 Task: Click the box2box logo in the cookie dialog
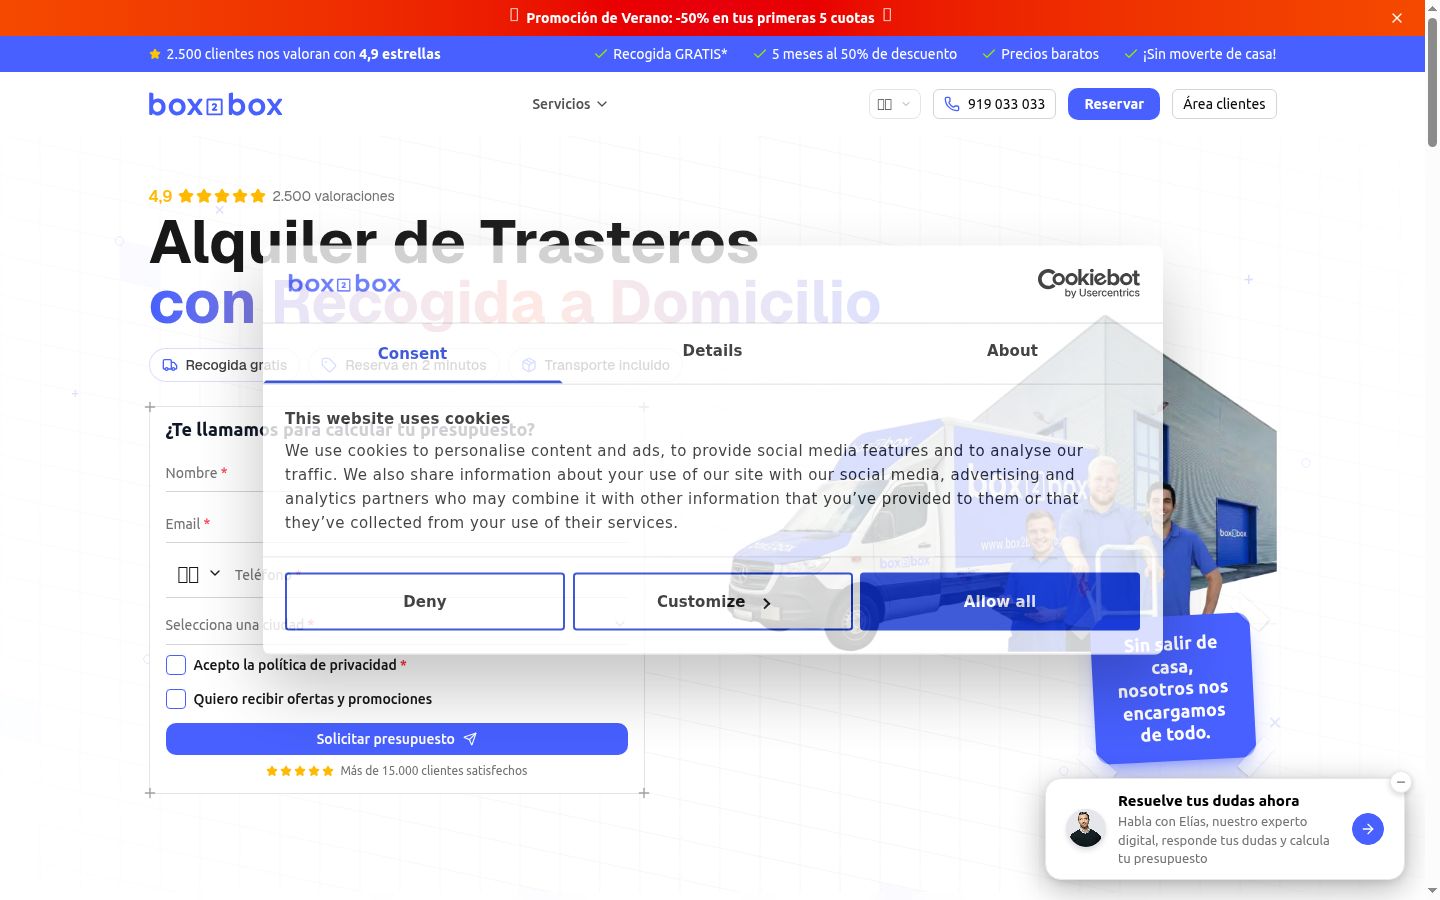pyautogui.click(x=344, y=284)
